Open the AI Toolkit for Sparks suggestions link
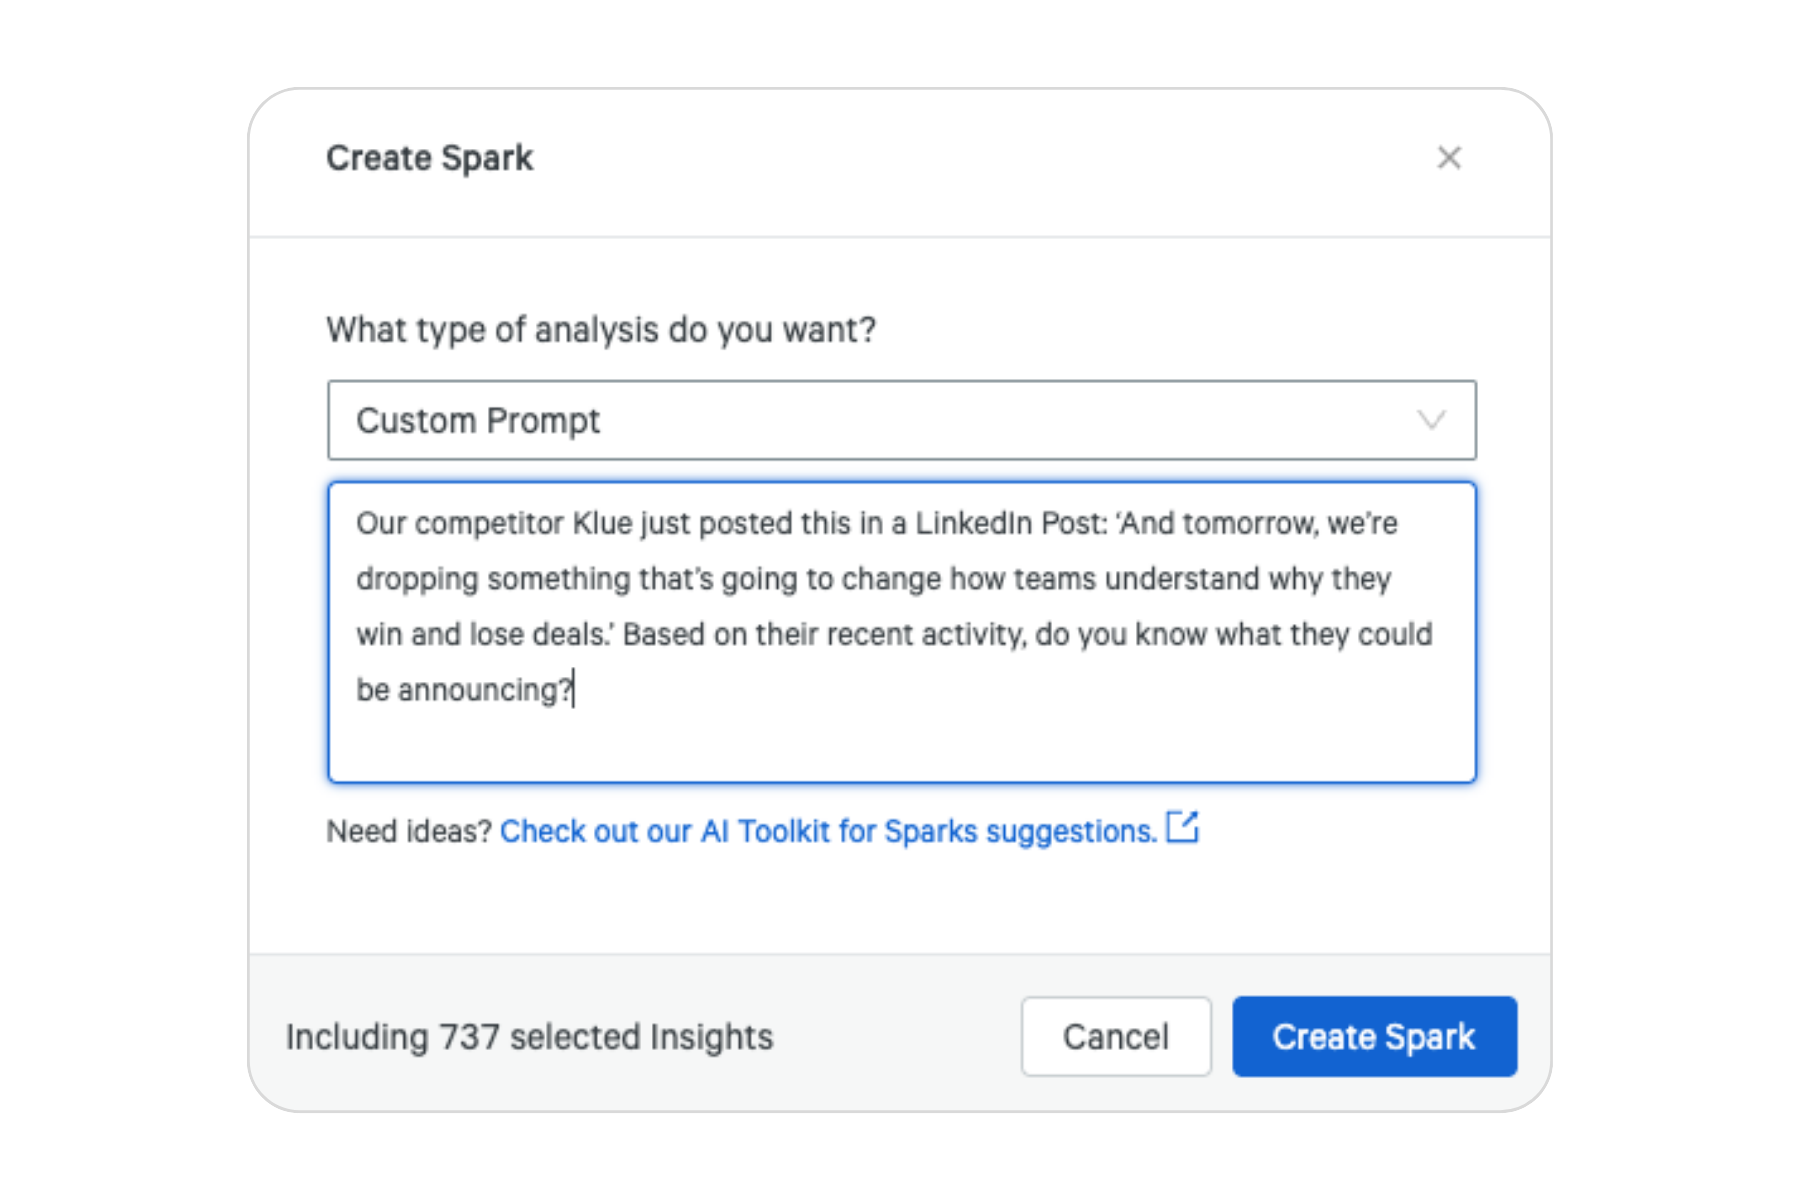Image resolution: width=1800 pixels, height=1200 pixels. [x=828, y=831]
